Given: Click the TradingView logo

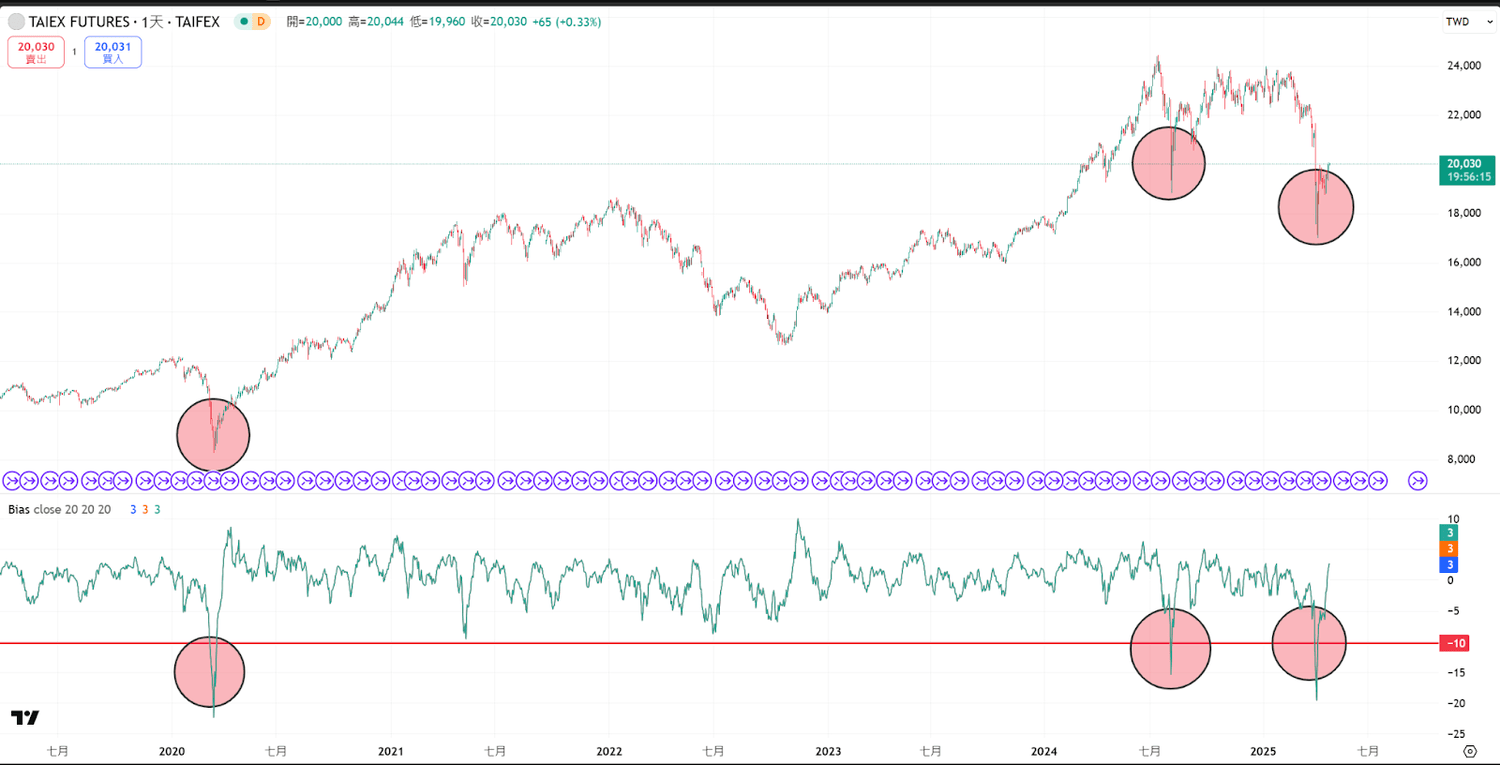Looking at the screenshot, I should (25, 717).
